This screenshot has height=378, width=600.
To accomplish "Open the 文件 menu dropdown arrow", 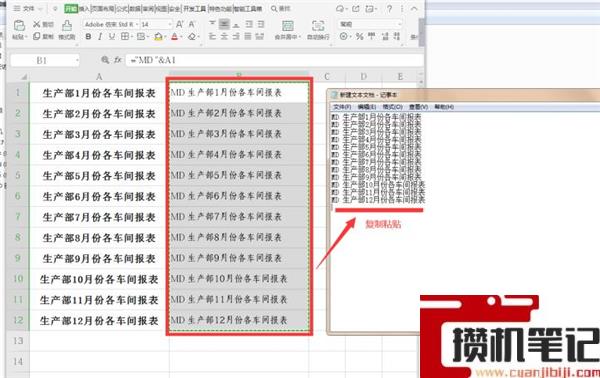I will pyautogui.click(x=41, y=8).
